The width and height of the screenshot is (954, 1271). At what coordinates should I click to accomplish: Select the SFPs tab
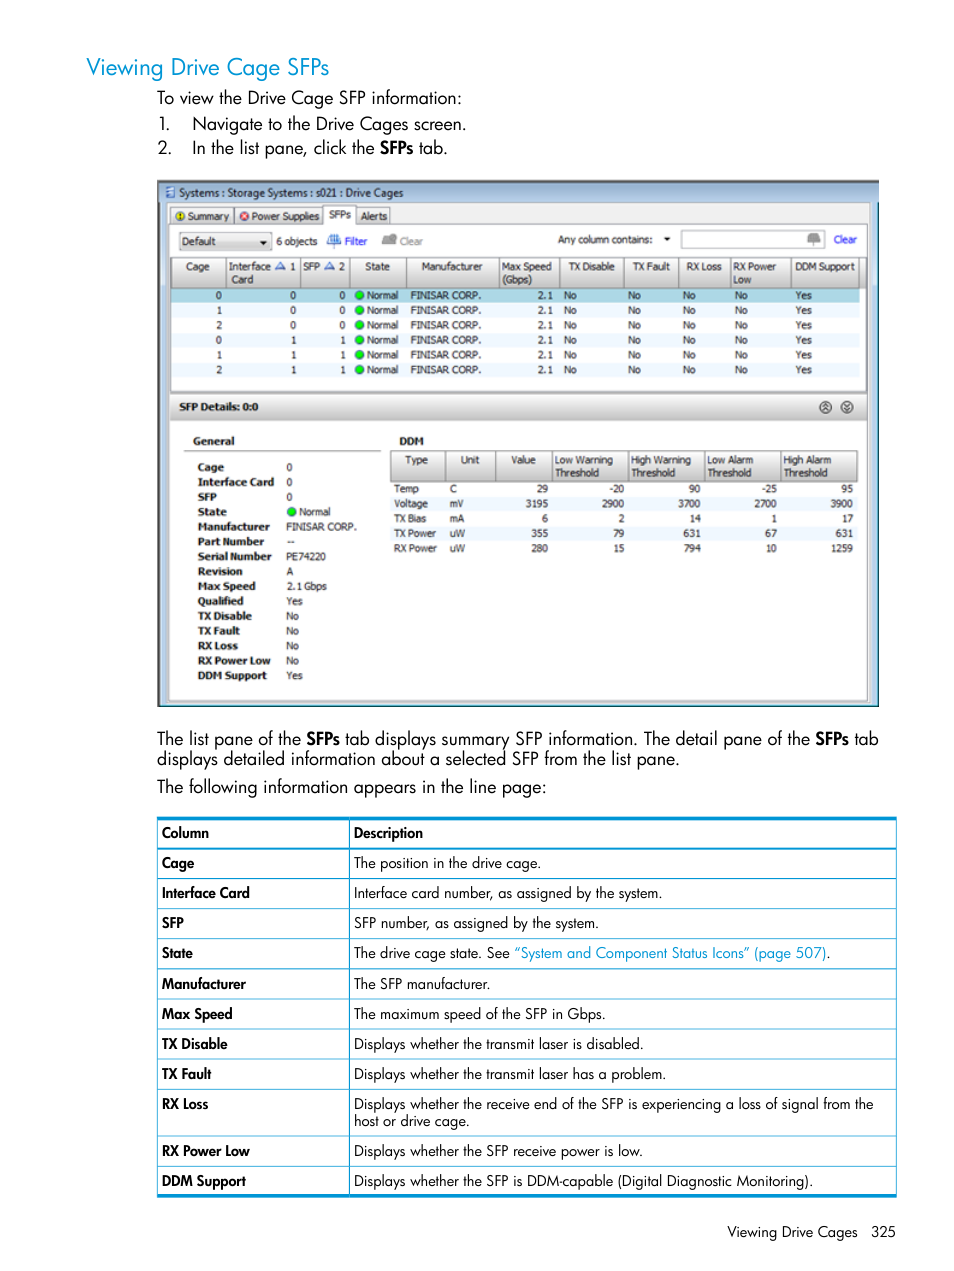pos(340,215)
